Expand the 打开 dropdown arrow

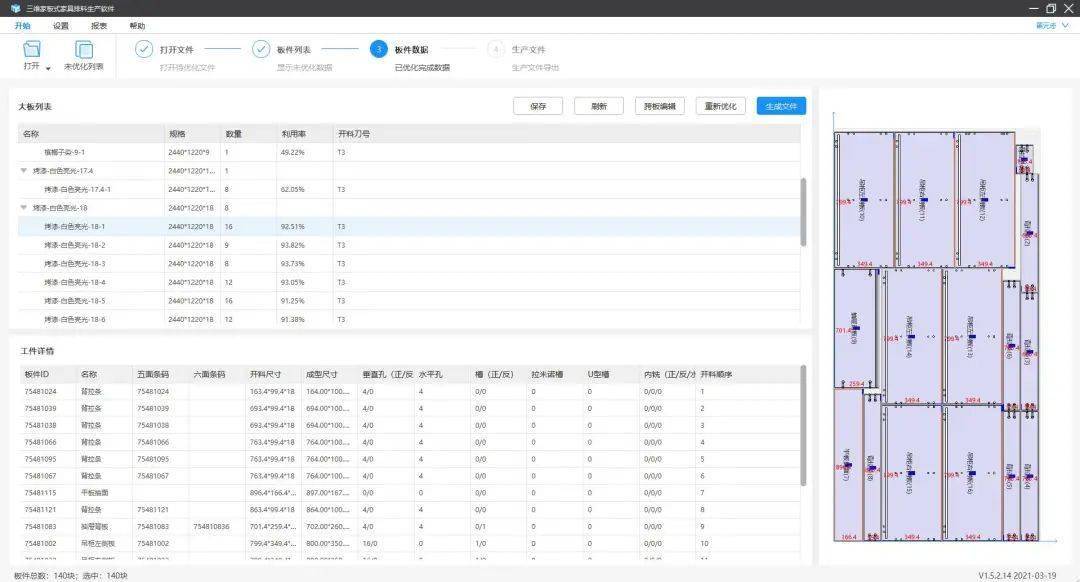(x=48, y=68)
